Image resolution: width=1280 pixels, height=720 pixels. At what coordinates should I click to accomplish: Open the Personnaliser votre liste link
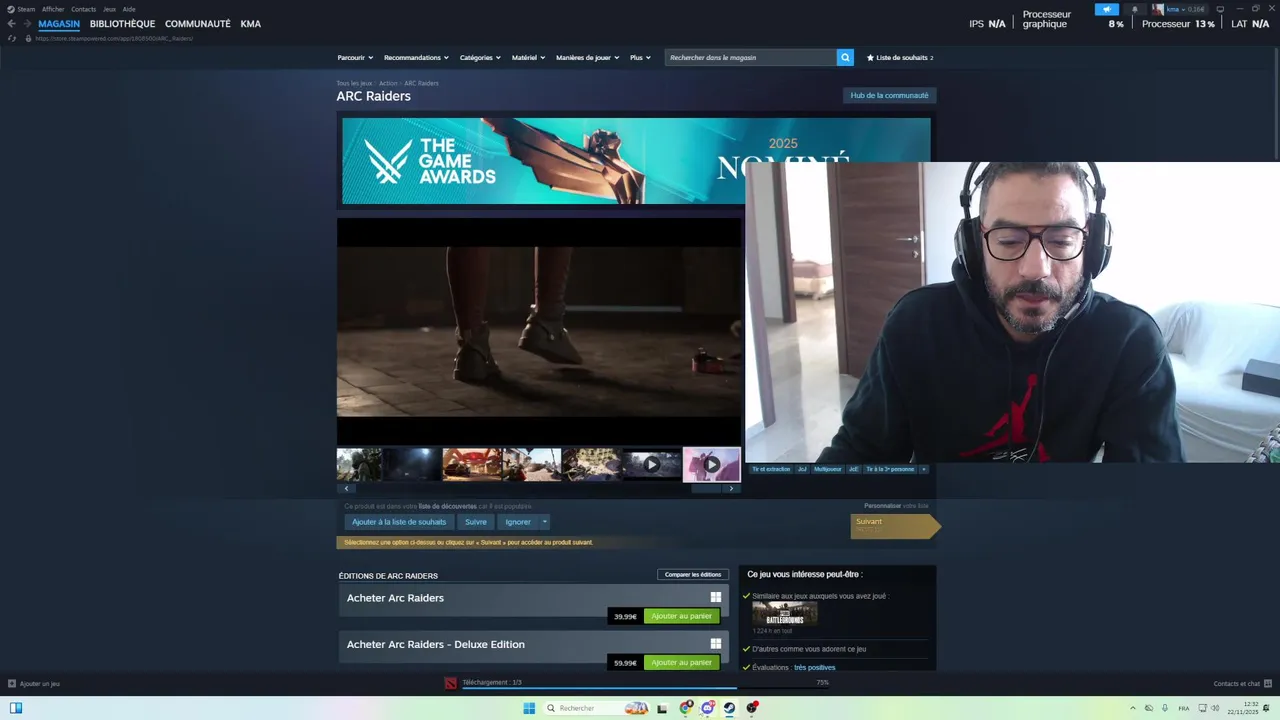coord(896,506)
